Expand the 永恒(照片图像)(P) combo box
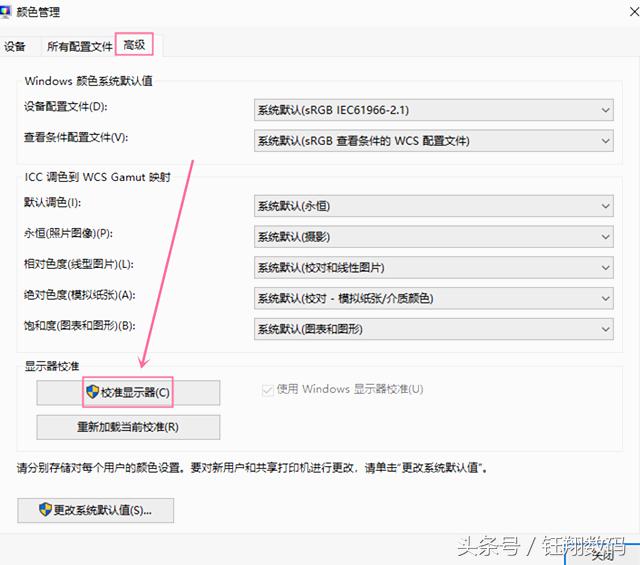The width and height of the screenshot is (640, 565). pyautogui.click(x=433, y=237)
